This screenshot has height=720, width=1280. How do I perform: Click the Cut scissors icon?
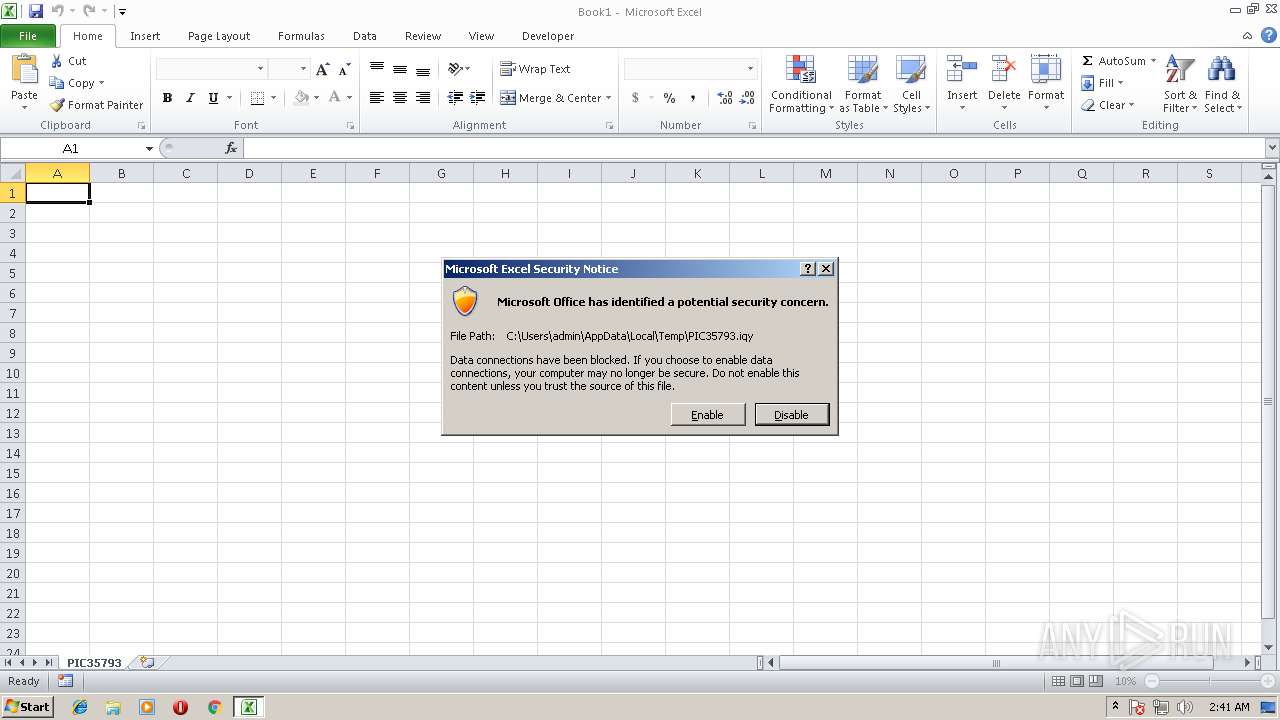(57, 61)
